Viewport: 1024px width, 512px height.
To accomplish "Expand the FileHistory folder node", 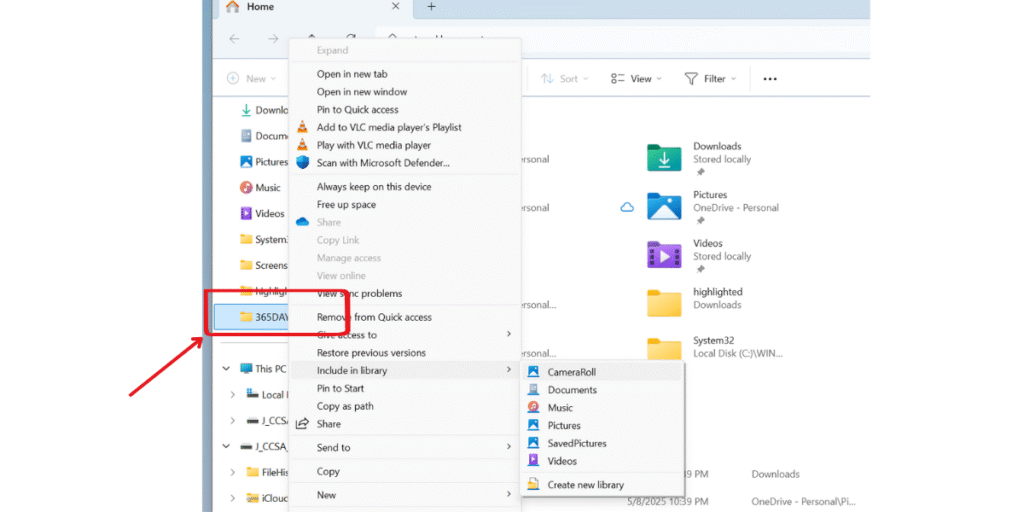I will [232, 472].
